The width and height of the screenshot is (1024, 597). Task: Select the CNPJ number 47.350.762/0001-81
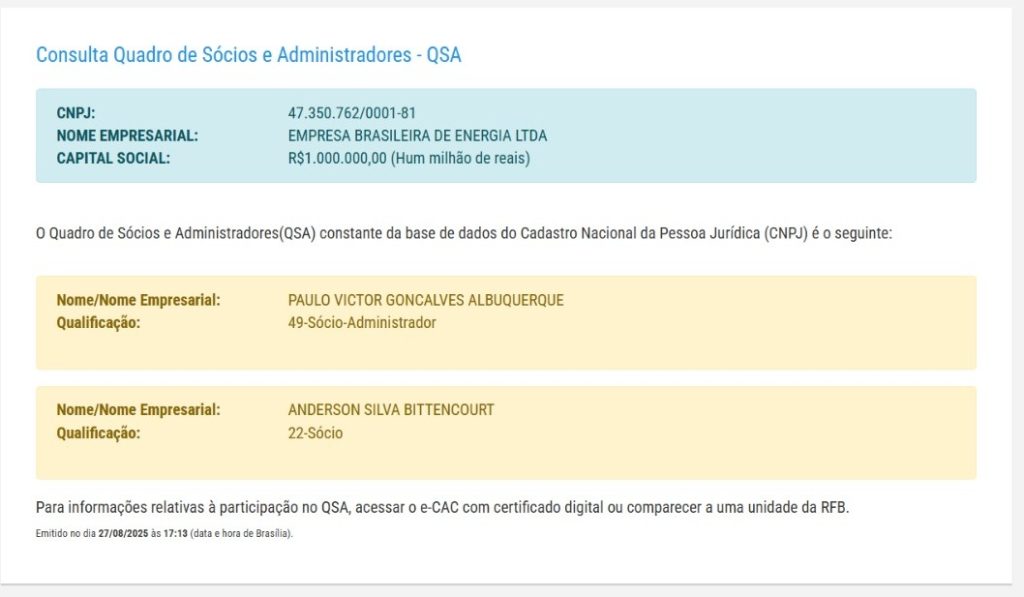[x=351, y=113]
